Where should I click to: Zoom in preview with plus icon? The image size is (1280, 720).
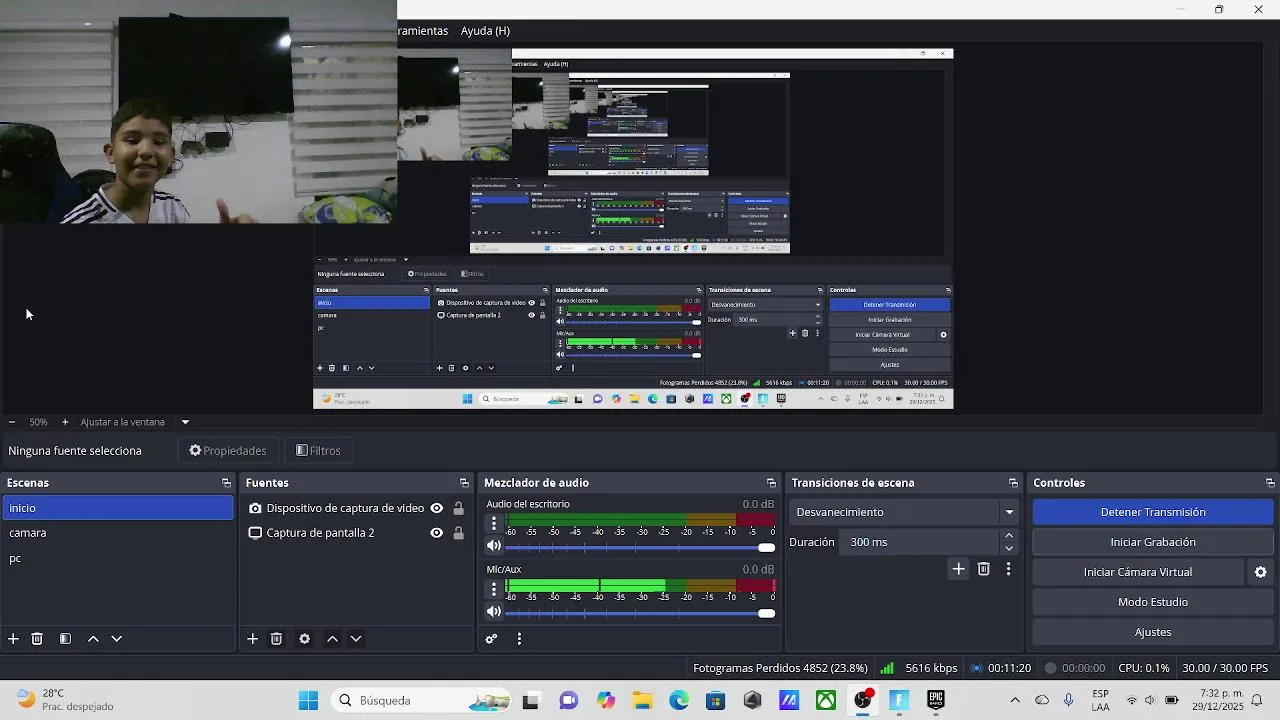coord(65,422)
